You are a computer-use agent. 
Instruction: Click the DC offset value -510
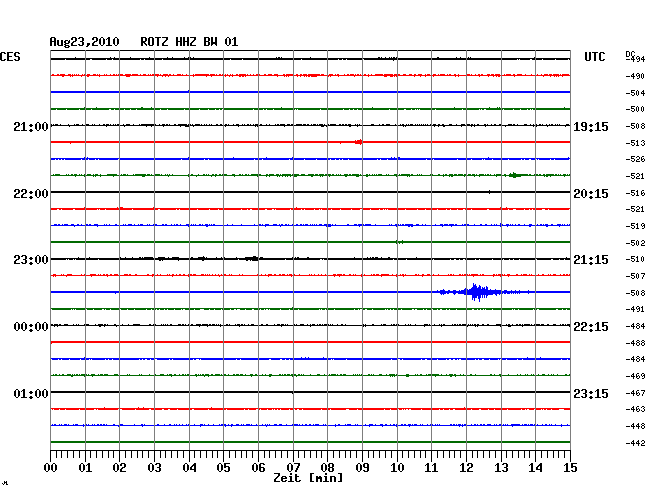point(635,259)
